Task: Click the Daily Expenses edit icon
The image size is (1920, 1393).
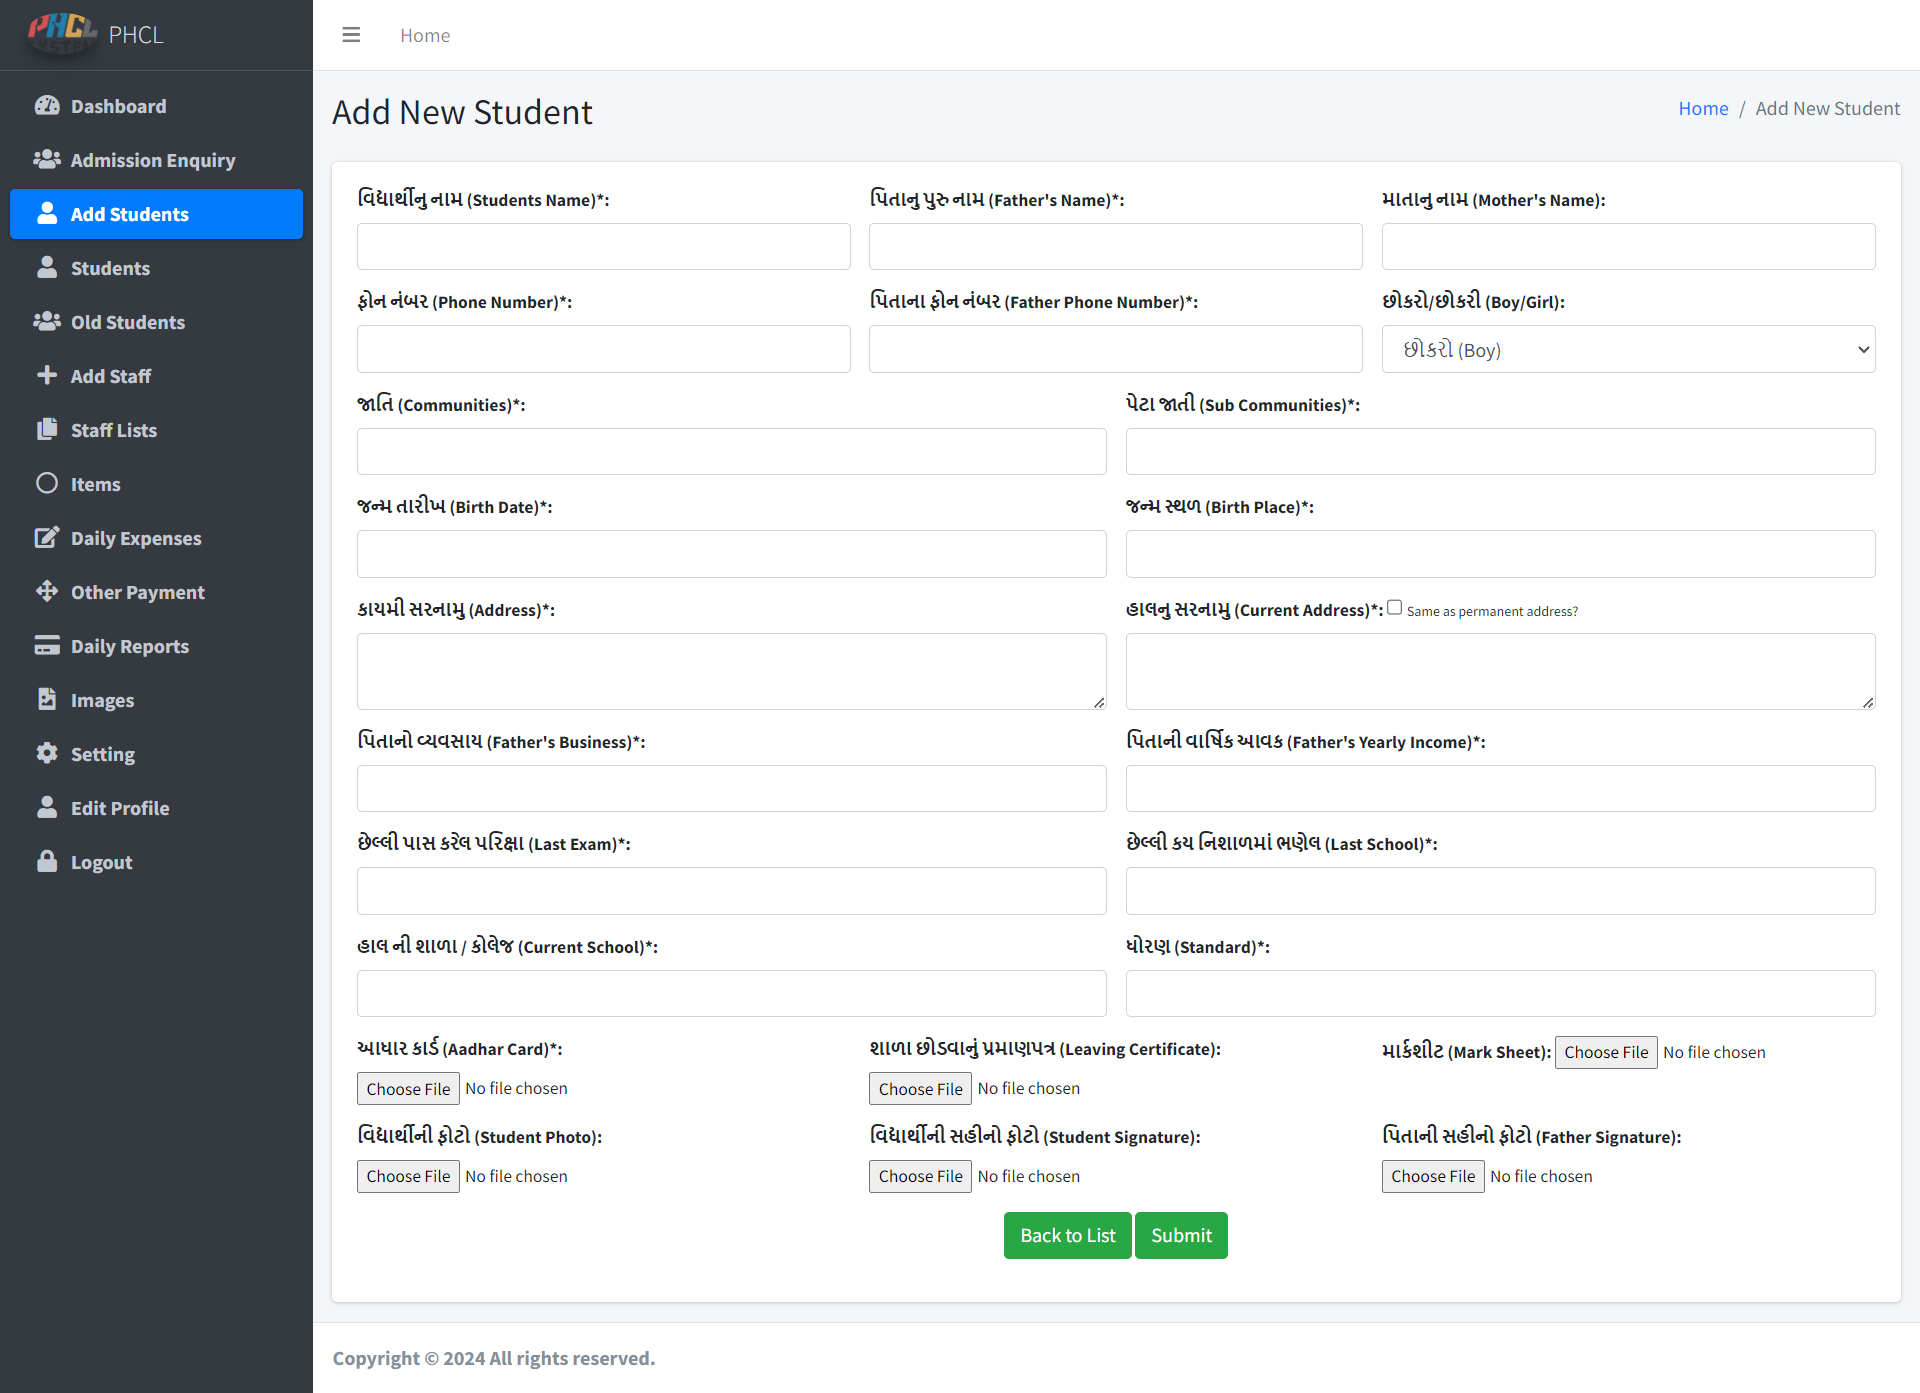Action: (47, 538)
